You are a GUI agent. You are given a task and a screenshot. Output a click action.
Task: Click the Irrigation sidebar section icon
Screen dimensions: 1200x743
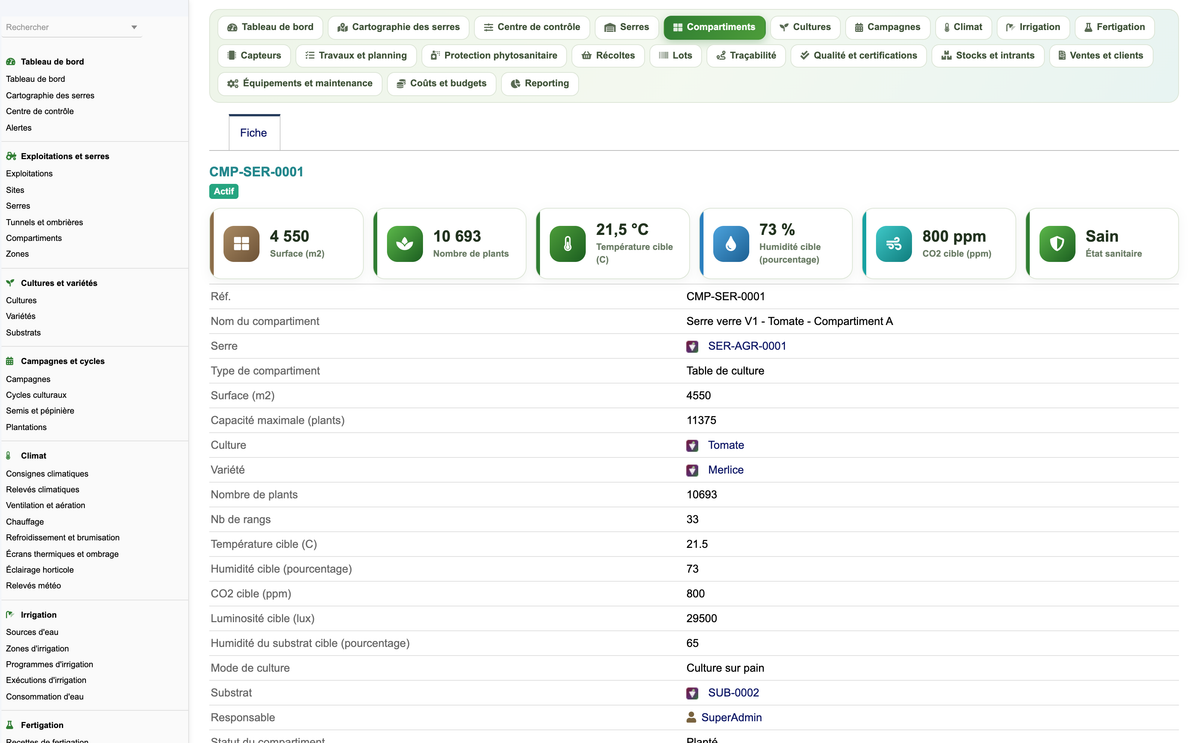point(10,615)
